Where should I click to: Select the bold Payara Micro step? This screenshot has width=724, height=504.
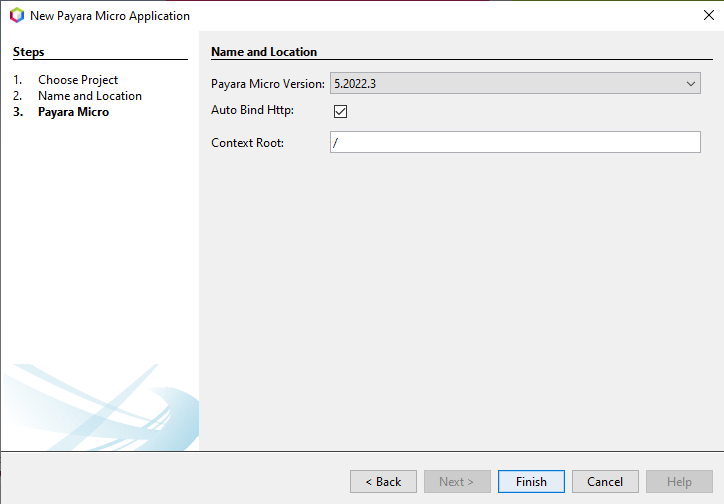click(74, 112)
